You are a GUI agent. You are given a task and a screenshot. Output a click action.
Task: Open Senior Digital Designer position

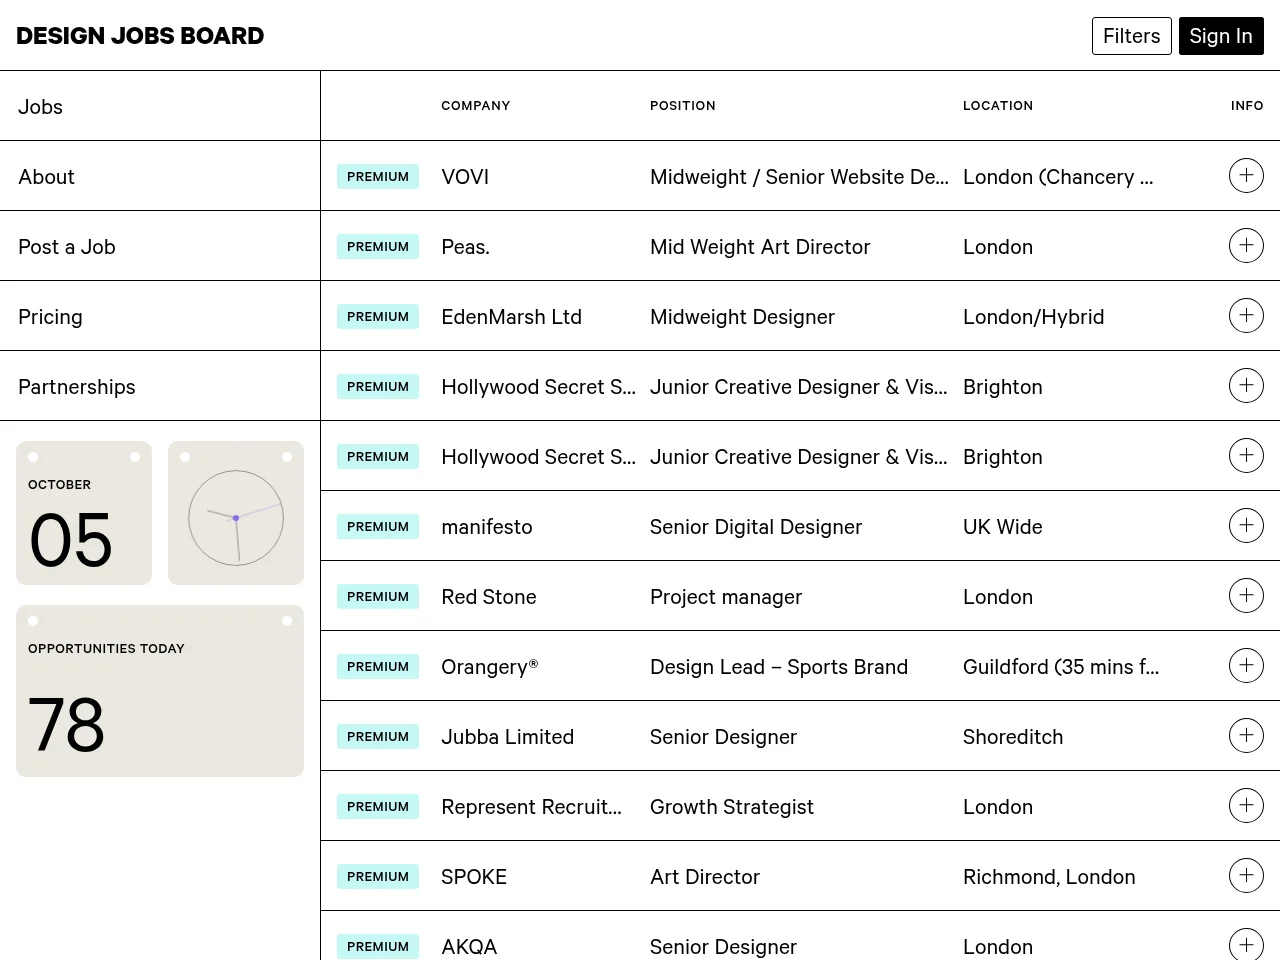[755, 527]
